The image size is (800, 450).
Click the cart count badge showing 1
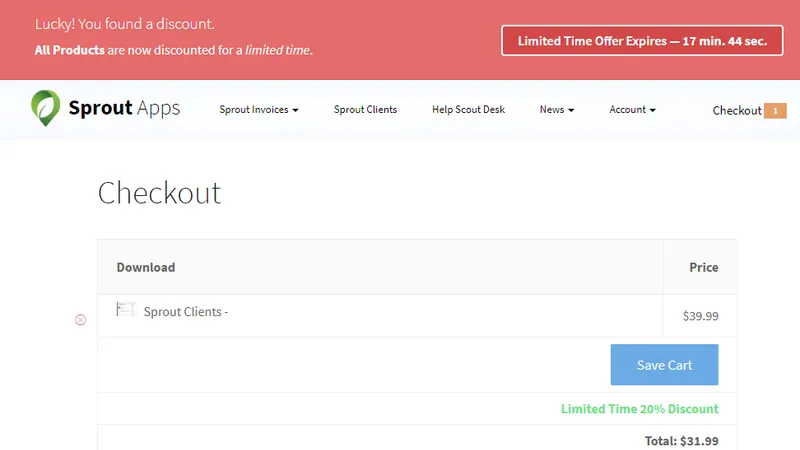(x=775, y=111)
